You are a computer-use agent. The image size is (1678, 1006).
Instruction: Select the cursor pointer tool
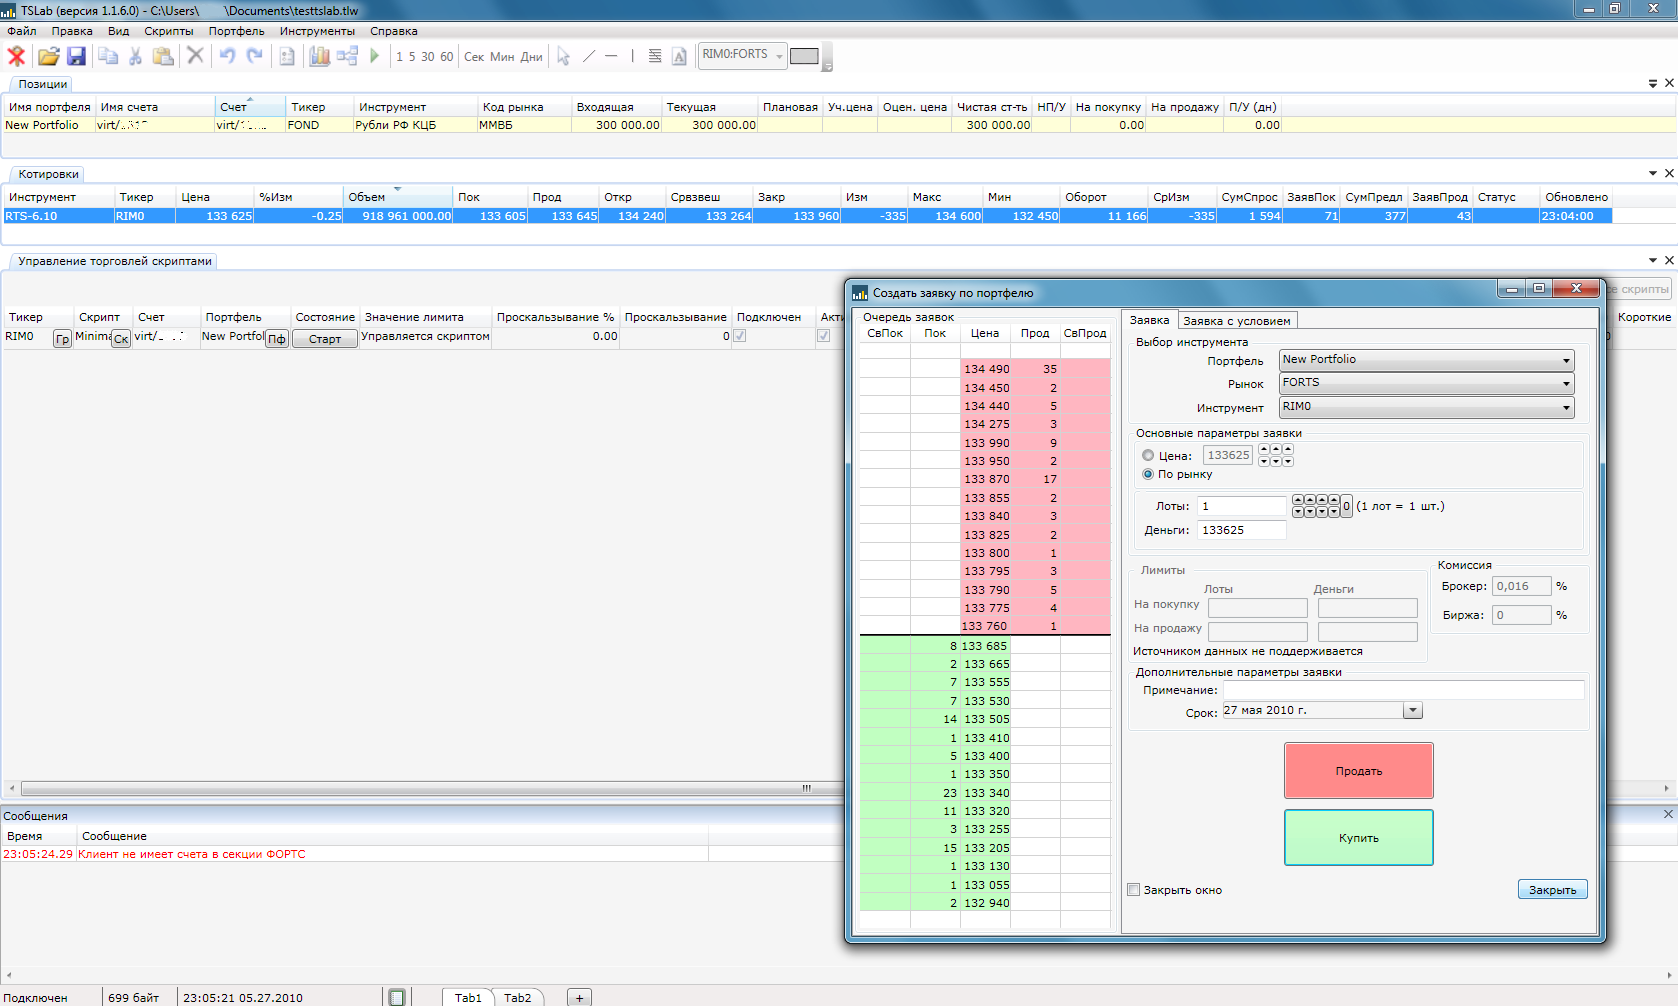click(563, 56)
